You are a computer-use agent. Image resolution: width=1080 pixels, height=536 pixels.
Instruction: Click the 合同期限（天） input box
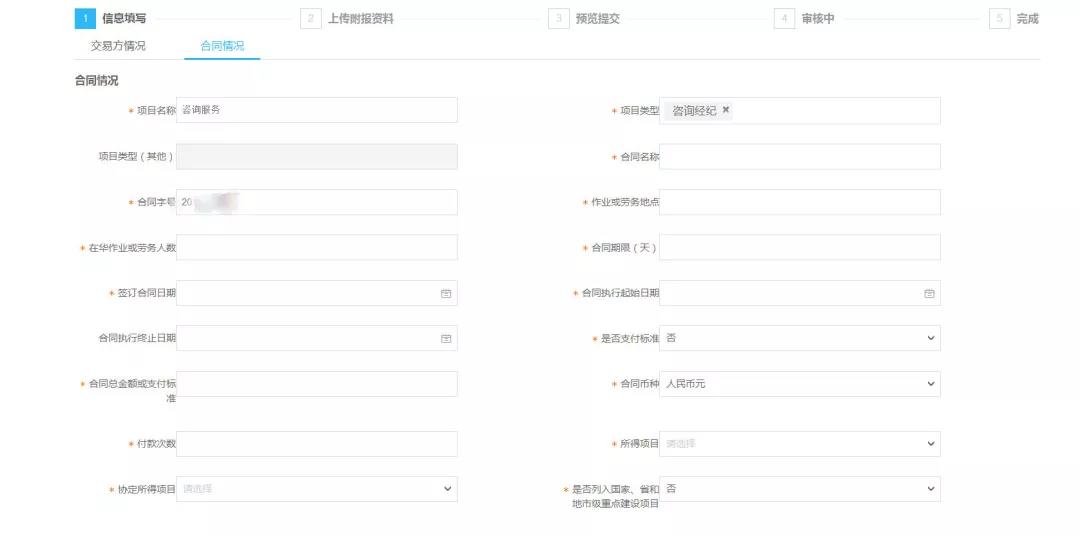click(800, 247)
